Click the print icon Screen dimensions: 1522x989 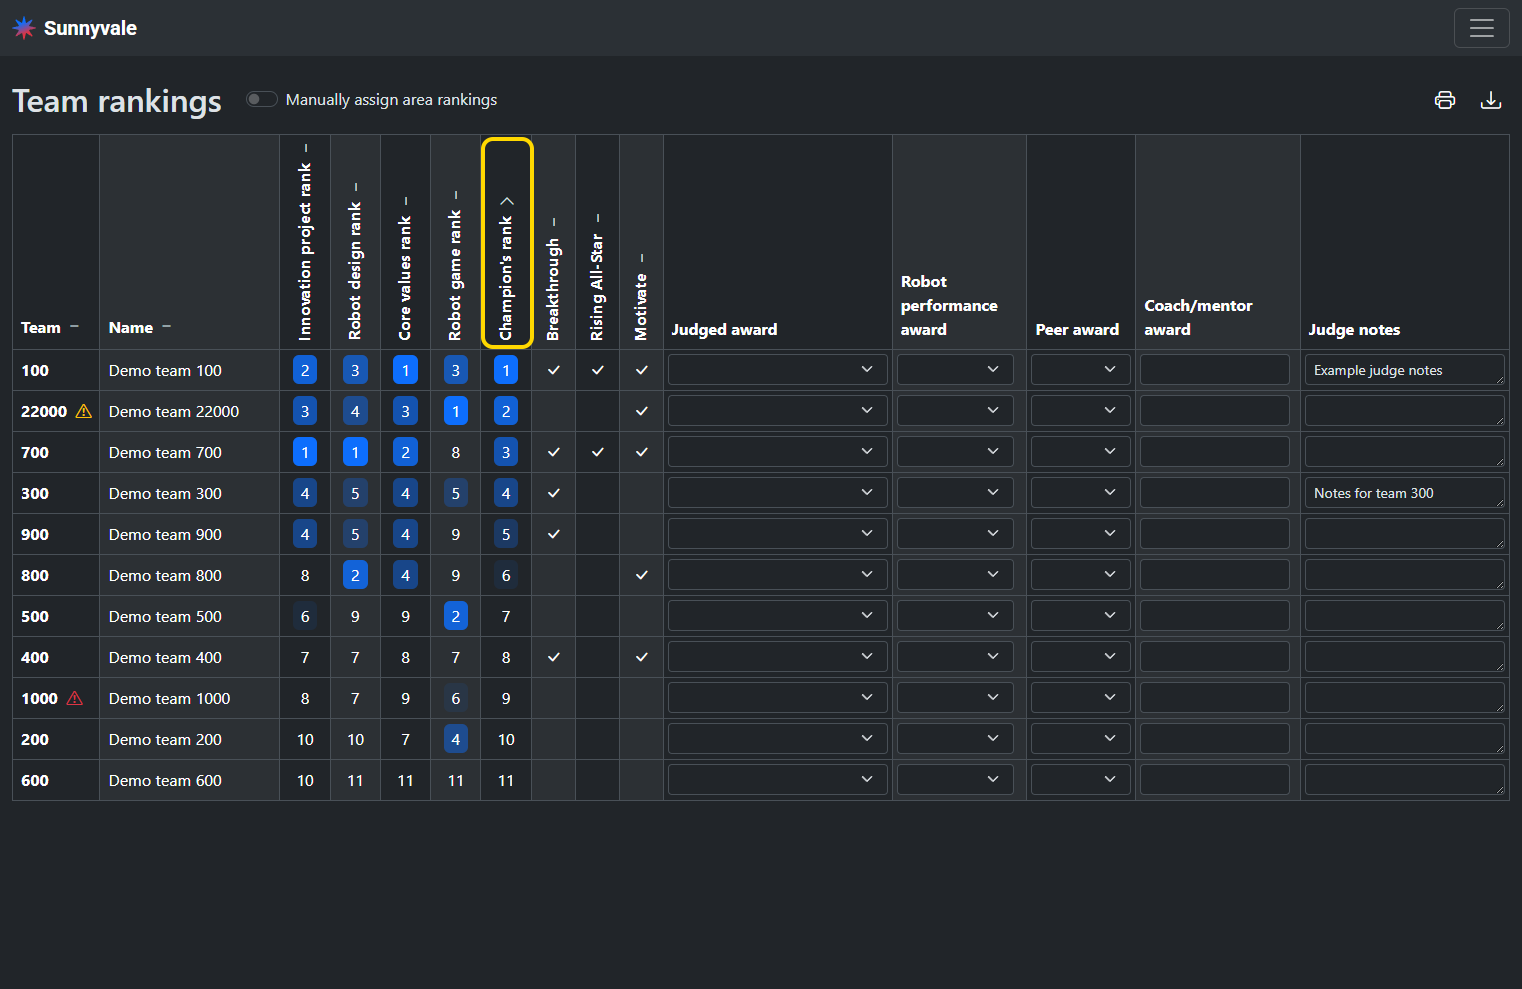coord(1444,100)
